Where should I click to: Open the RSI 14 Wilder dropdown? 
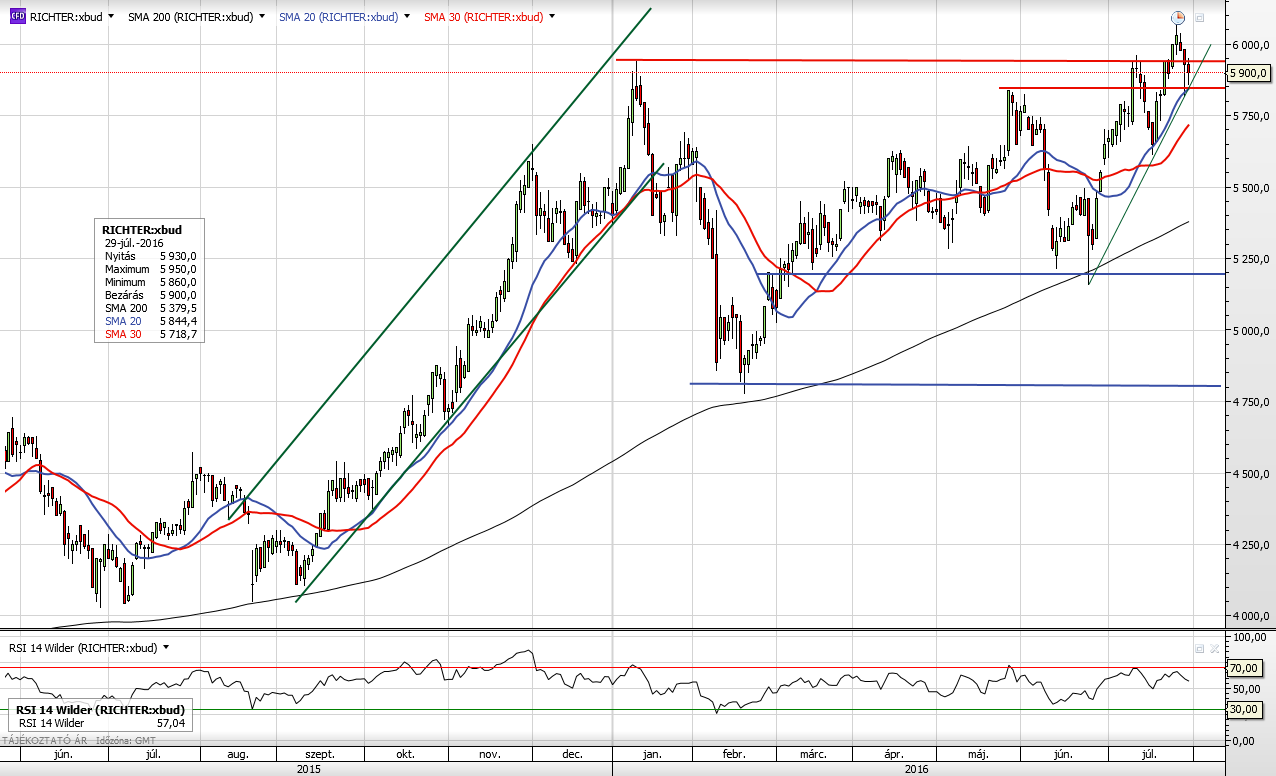pos(166,648)
